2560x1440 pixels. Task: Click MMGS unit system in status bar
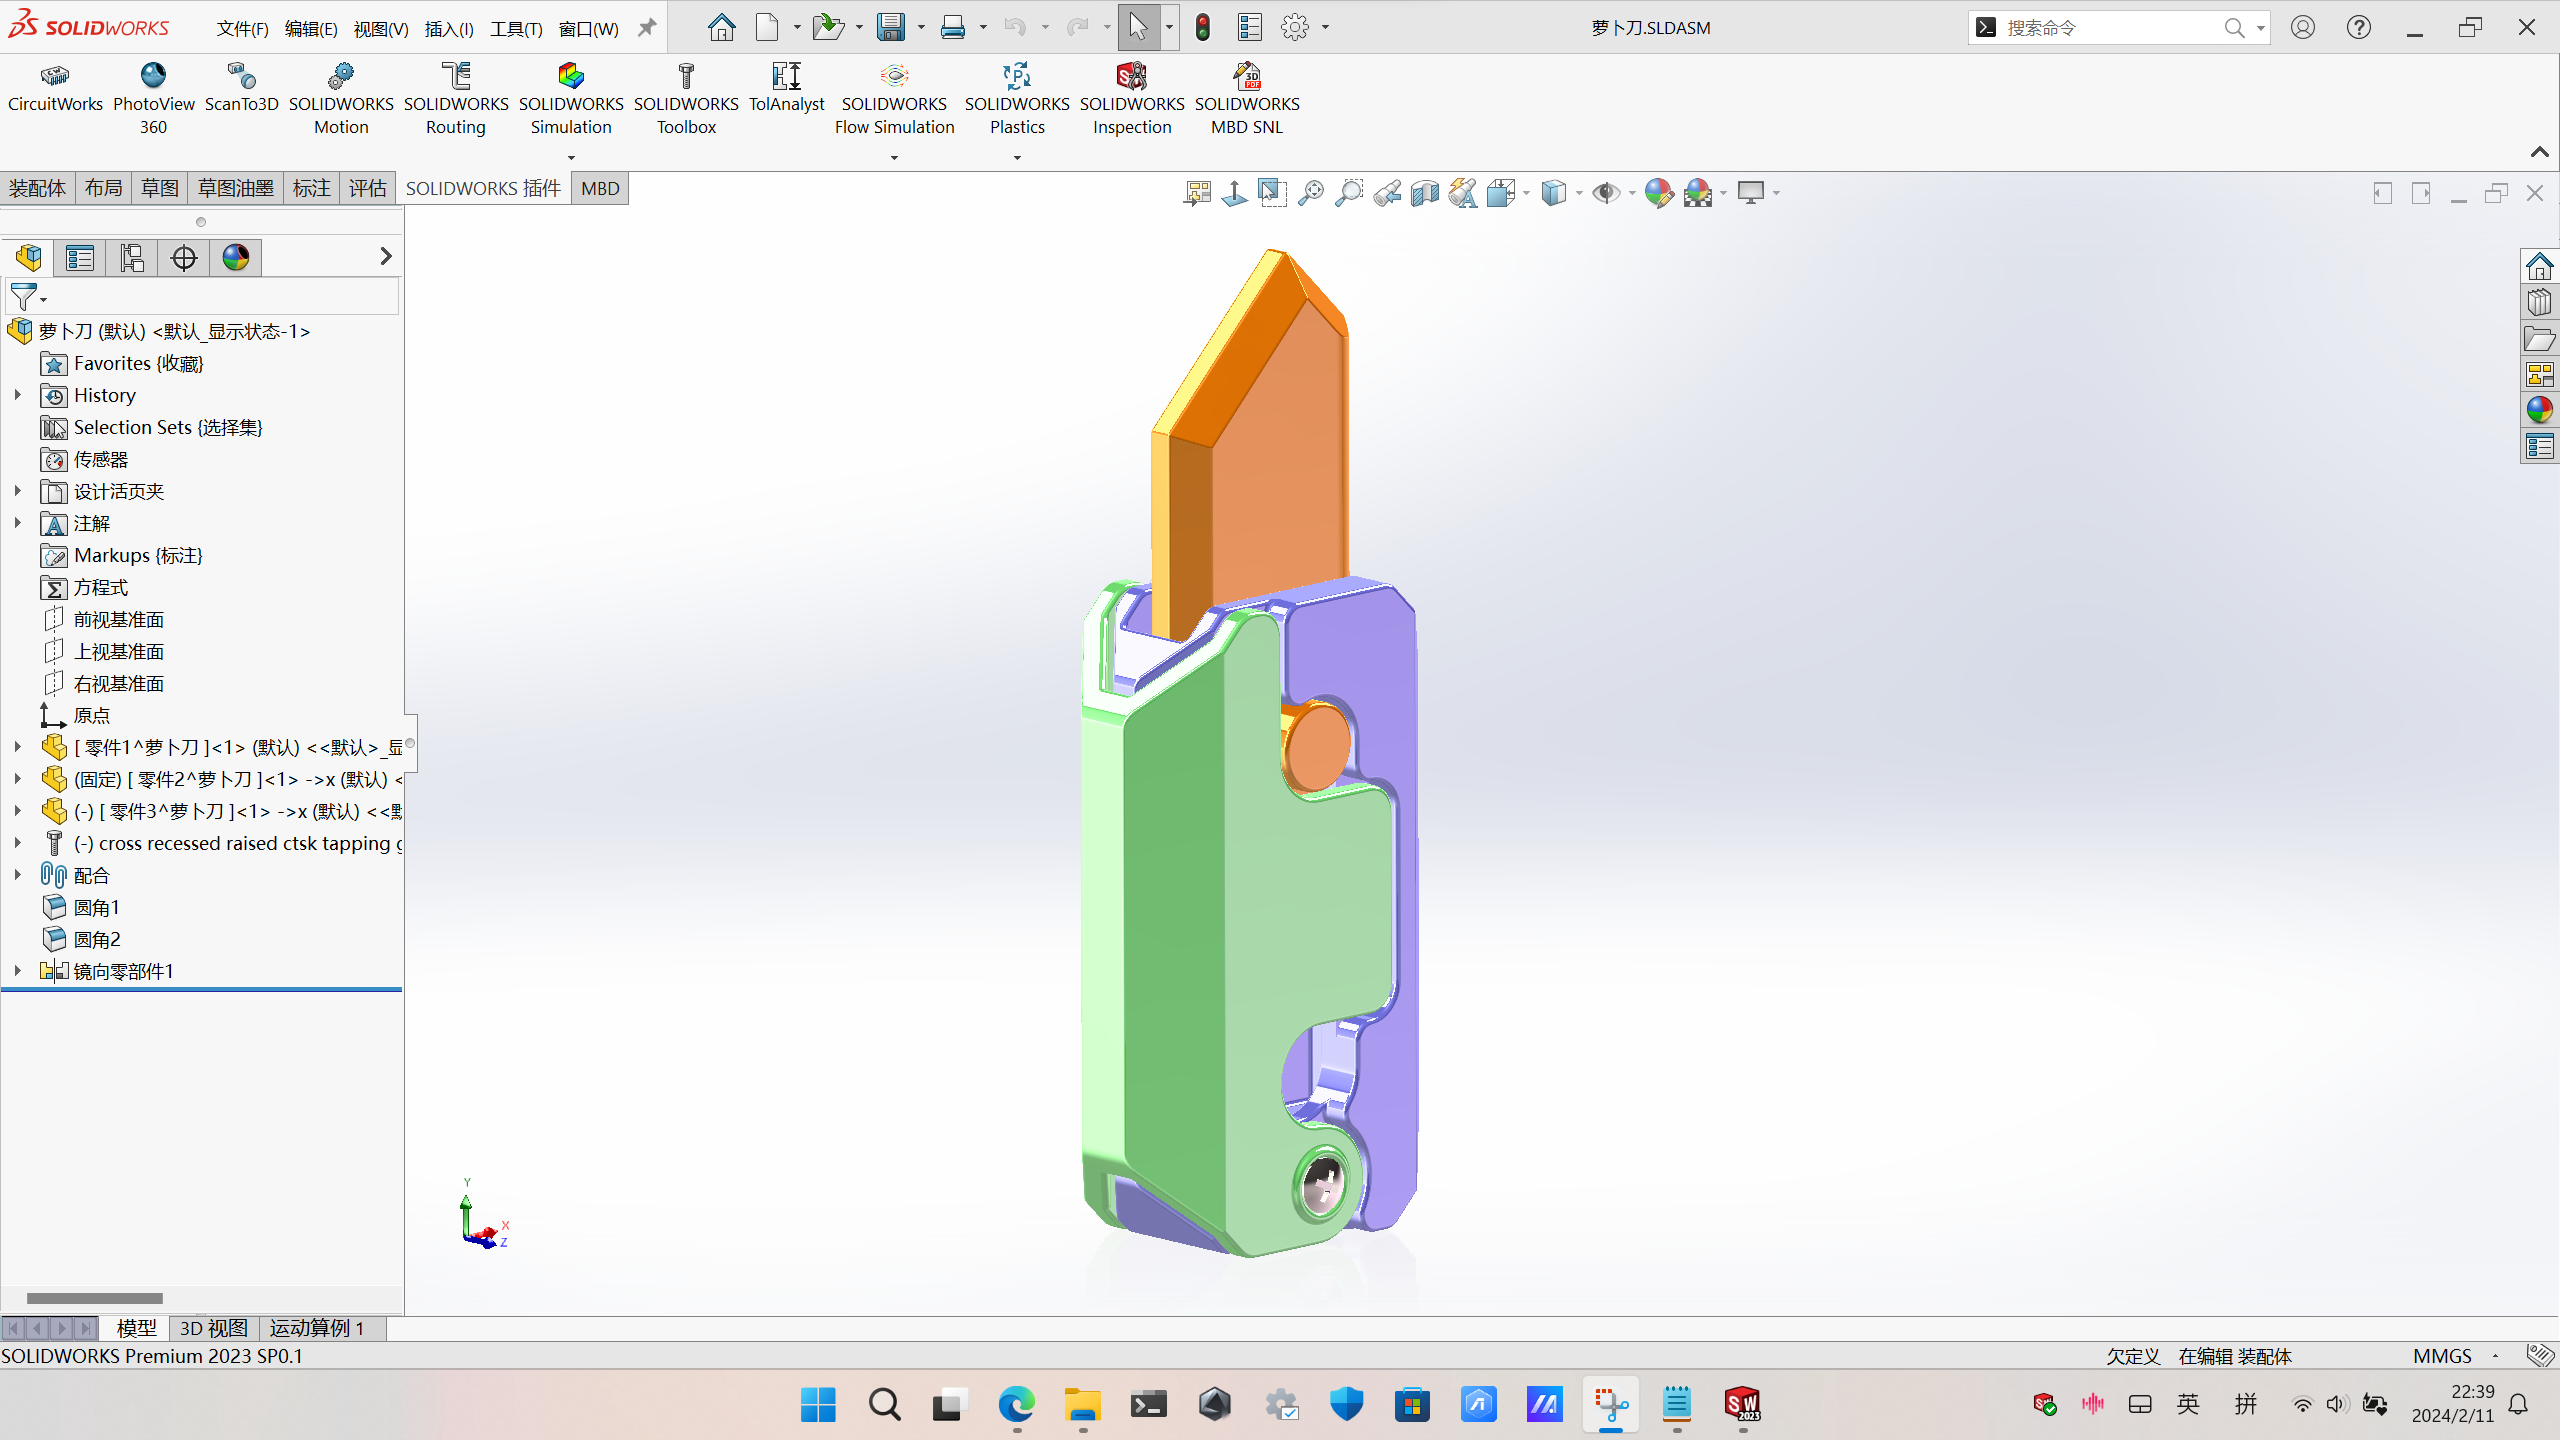point(2442,1356)
